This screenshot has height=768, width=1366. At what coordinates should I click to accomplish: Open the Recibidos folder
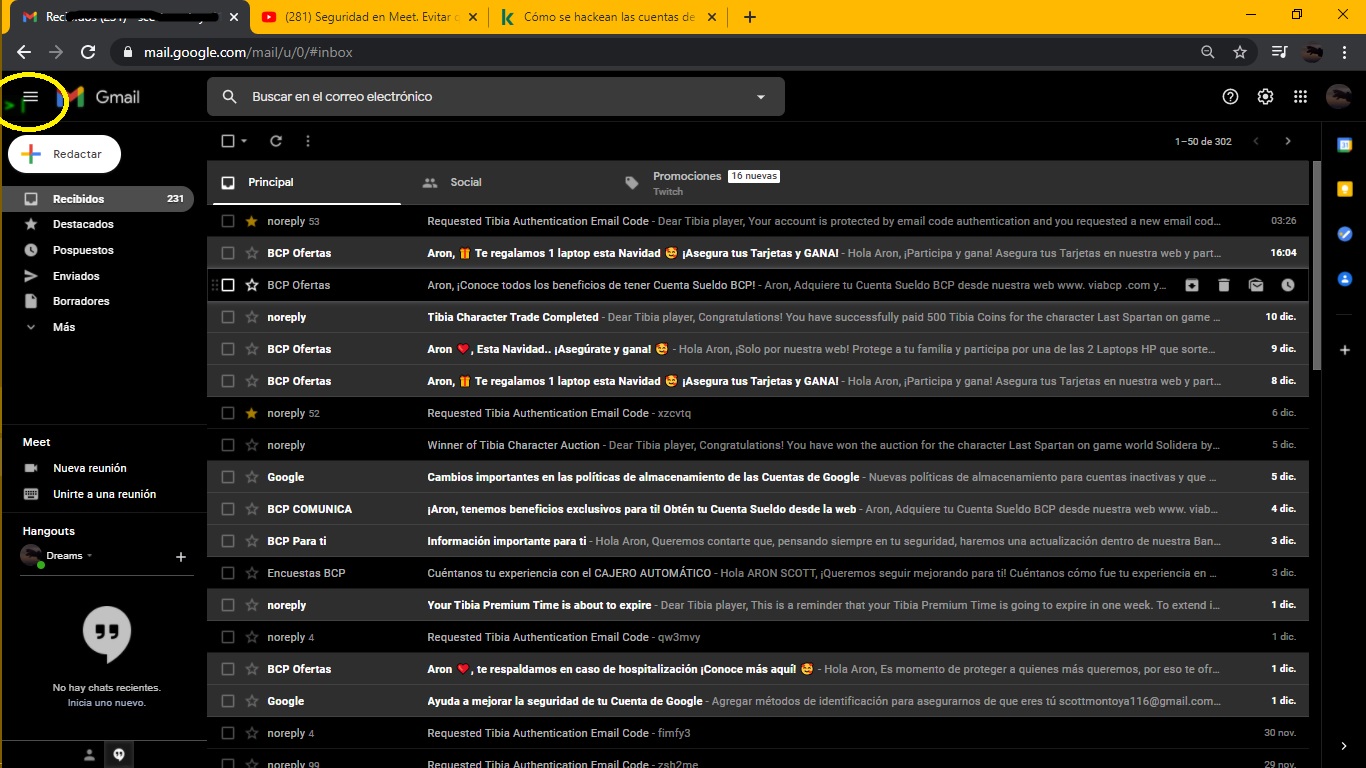[x=97, y=199]
